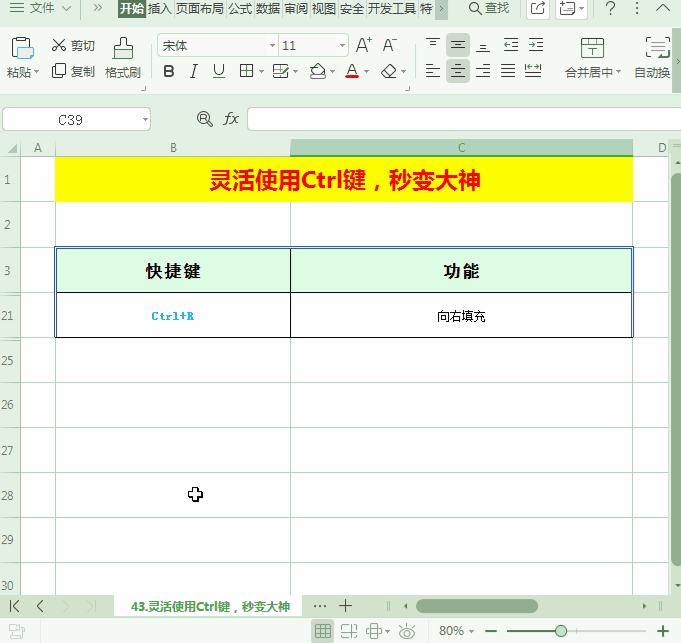Apply cell borders icon
681x643 pixels.
click(246, 71)
